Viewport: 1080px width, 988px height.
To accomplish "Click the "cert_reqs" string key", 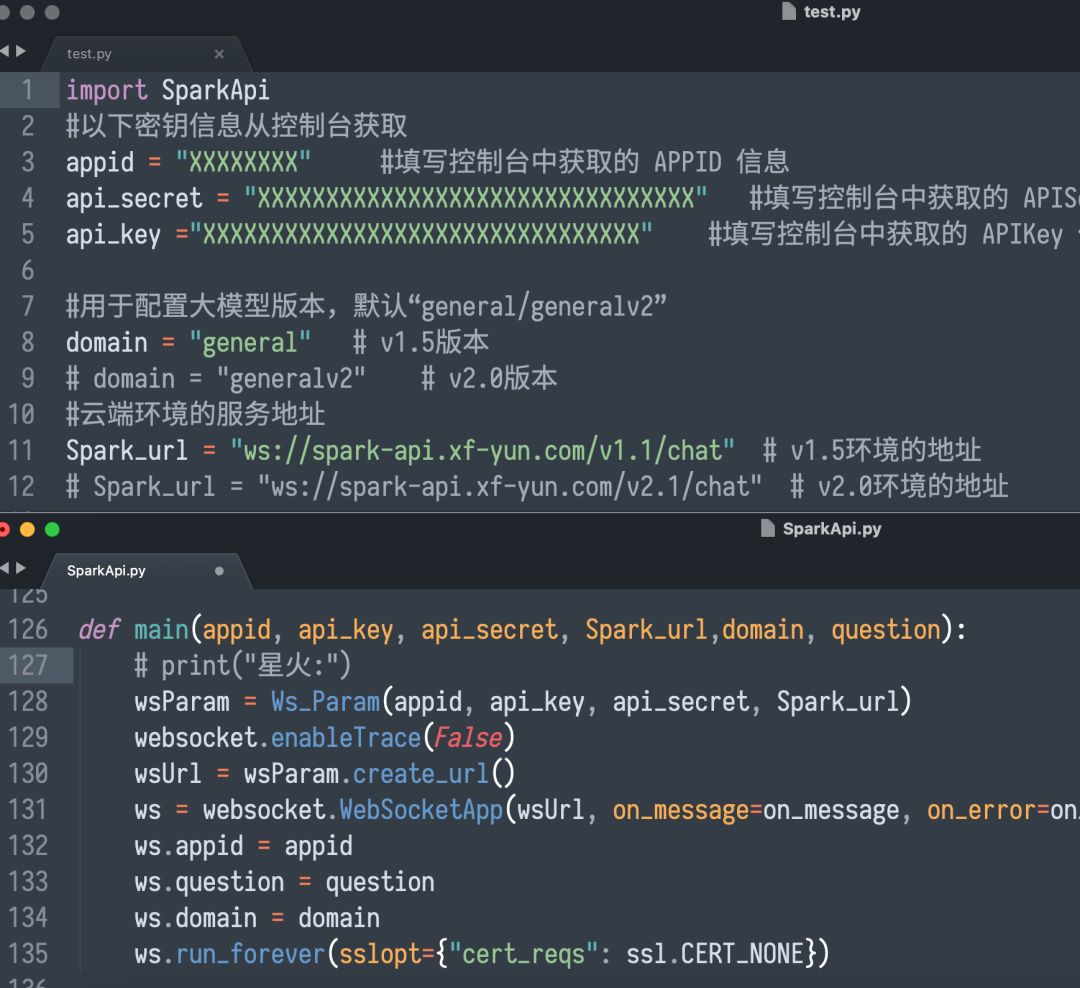I will click(523, 954).
